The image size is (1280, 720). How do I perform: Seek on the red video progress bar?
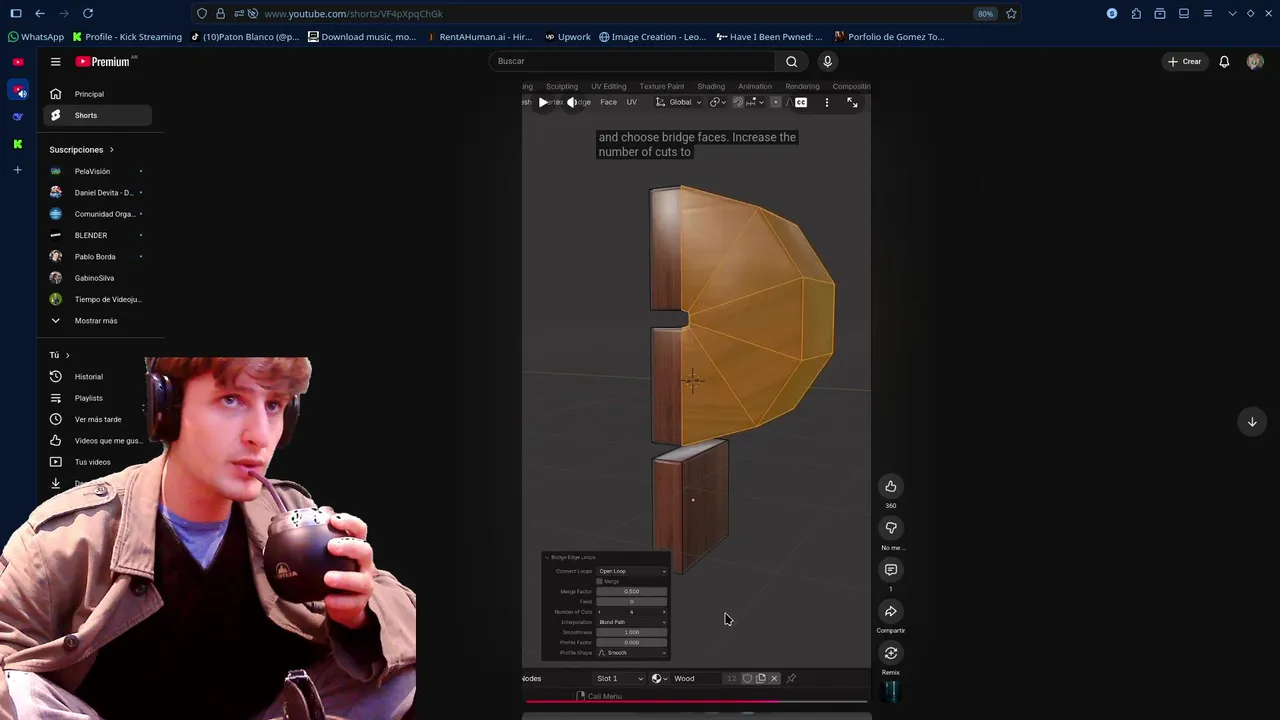(x=696, y=701)
